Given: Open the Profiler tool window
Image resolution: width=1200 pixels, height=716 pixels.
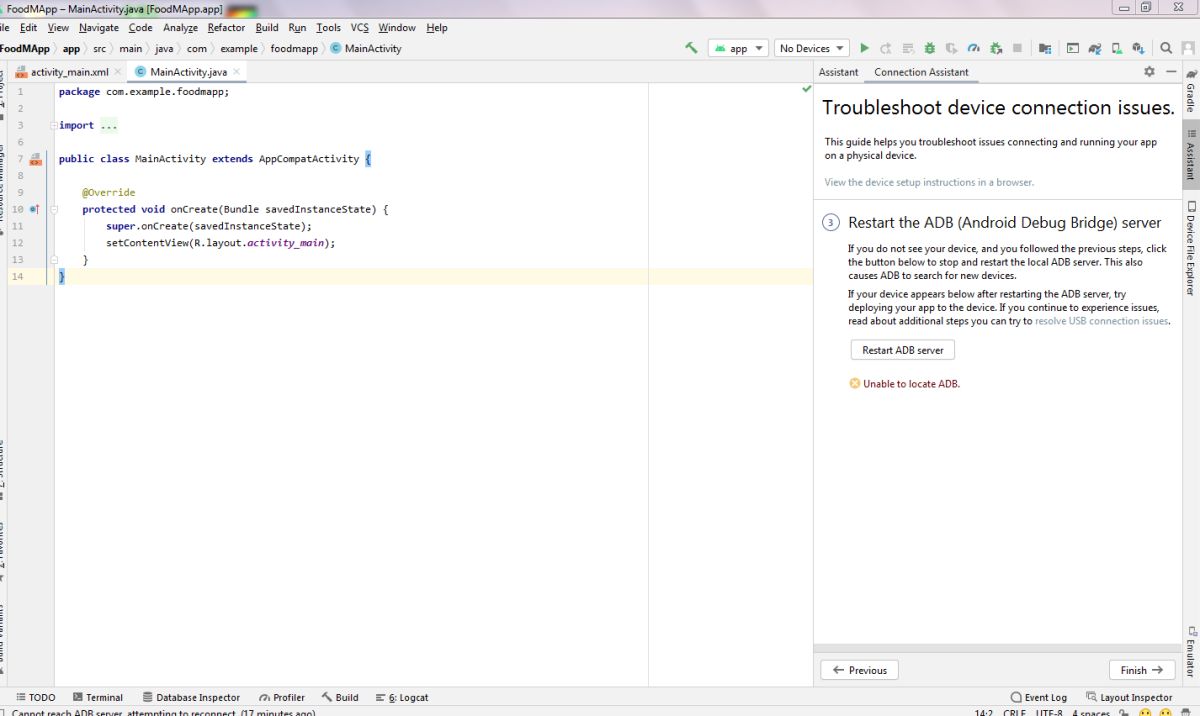Looking at the screenshot, I should point(282,697).
